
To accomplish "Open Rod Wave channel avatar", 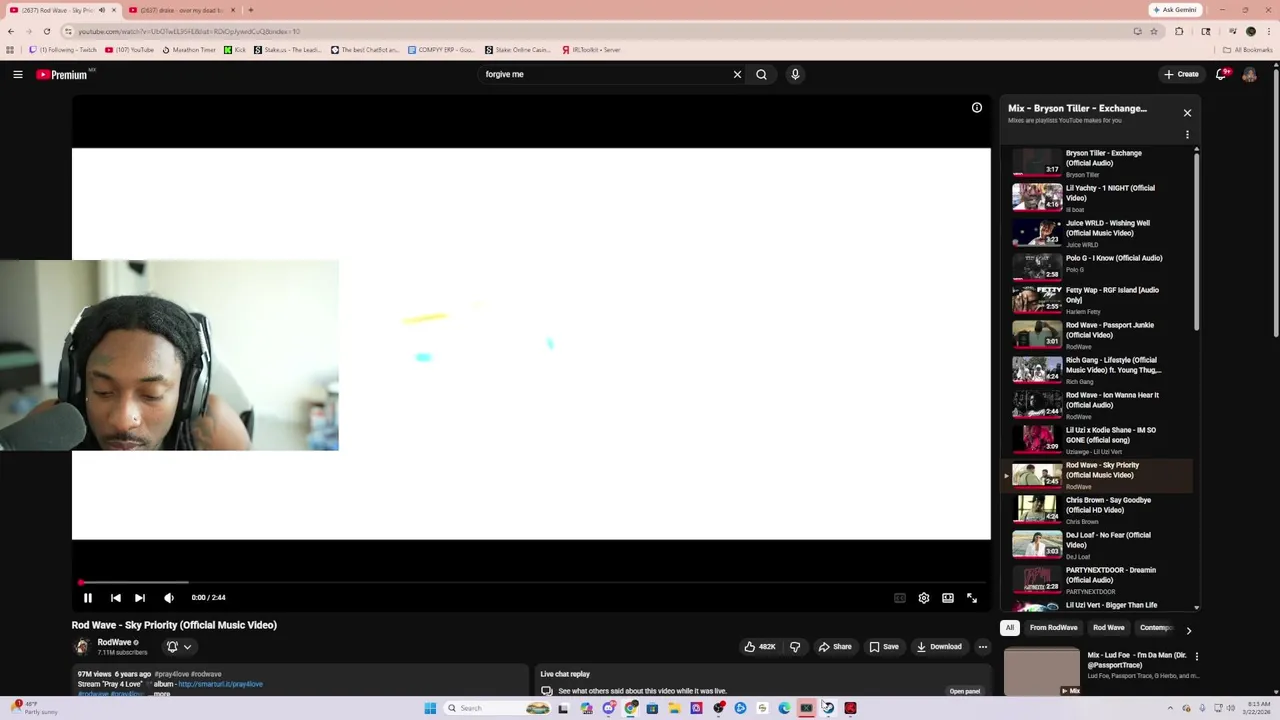I will (81, 647).
